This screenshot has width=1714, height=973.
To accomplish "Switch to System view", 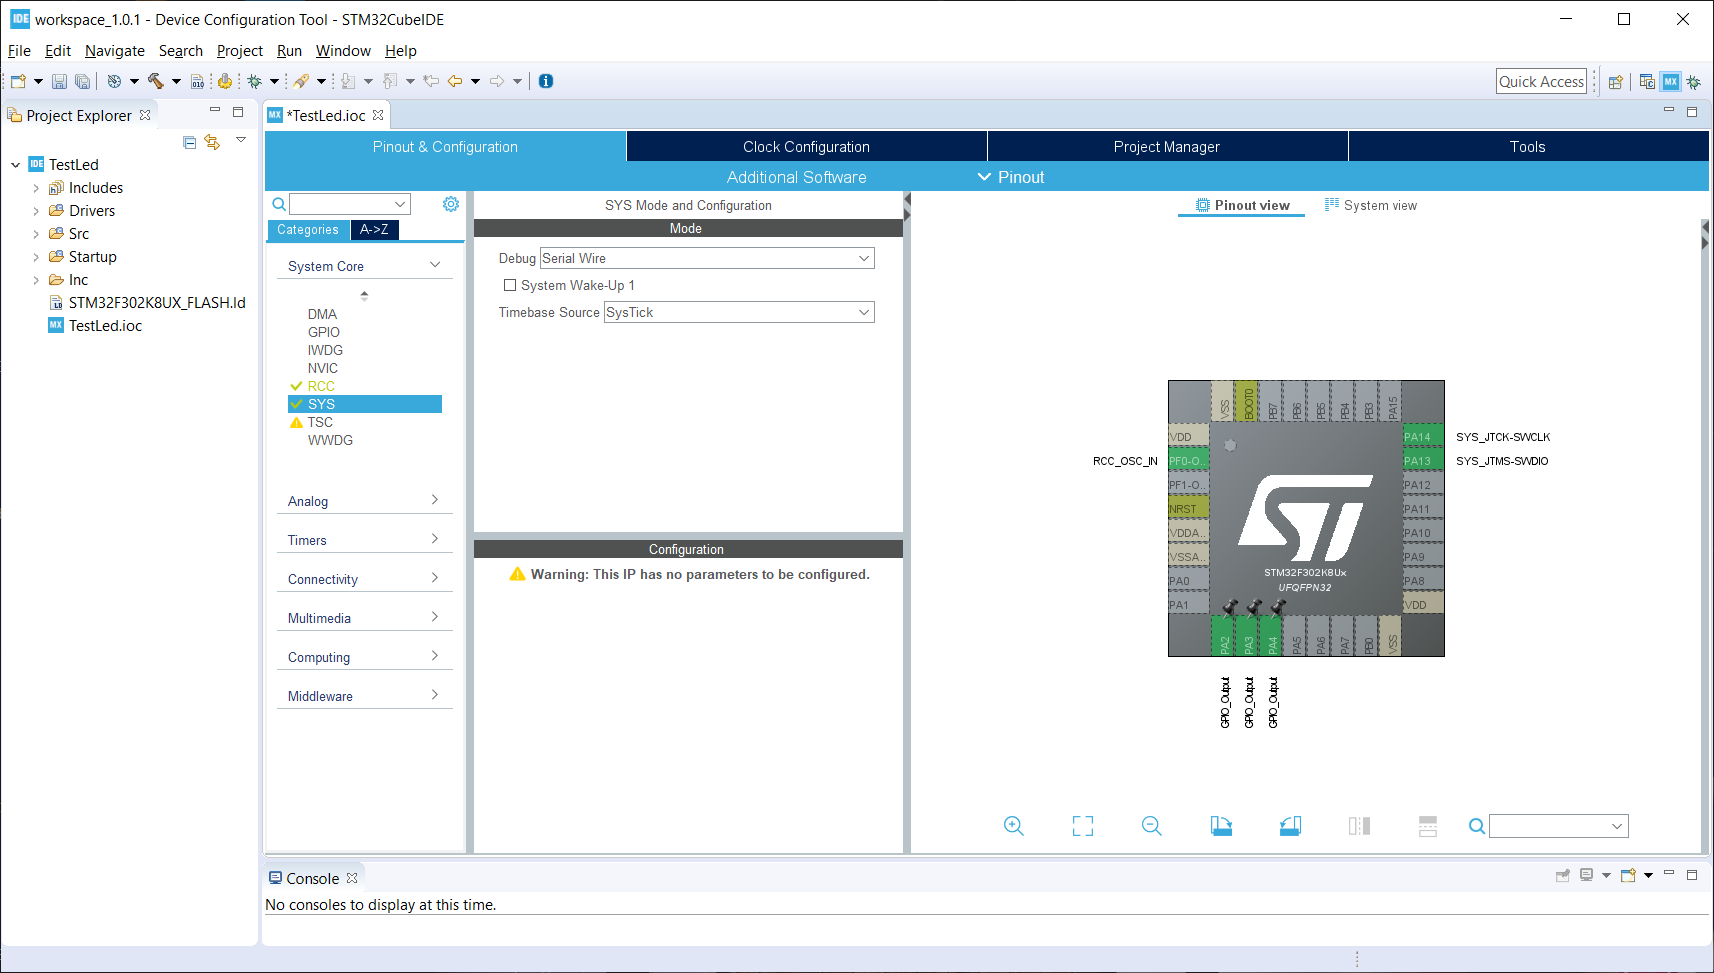I will tap(1371, 205).
